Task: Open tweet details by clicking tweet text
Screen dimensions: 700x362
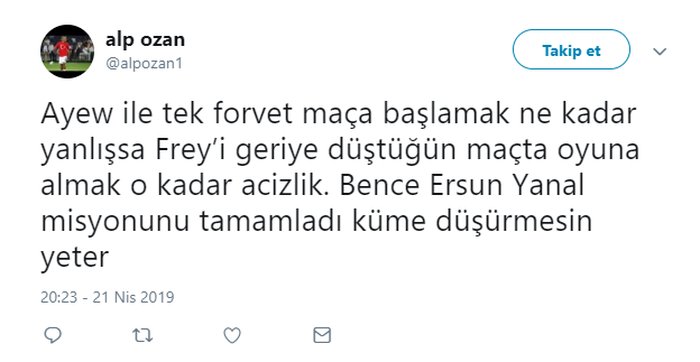Action: 339,186
